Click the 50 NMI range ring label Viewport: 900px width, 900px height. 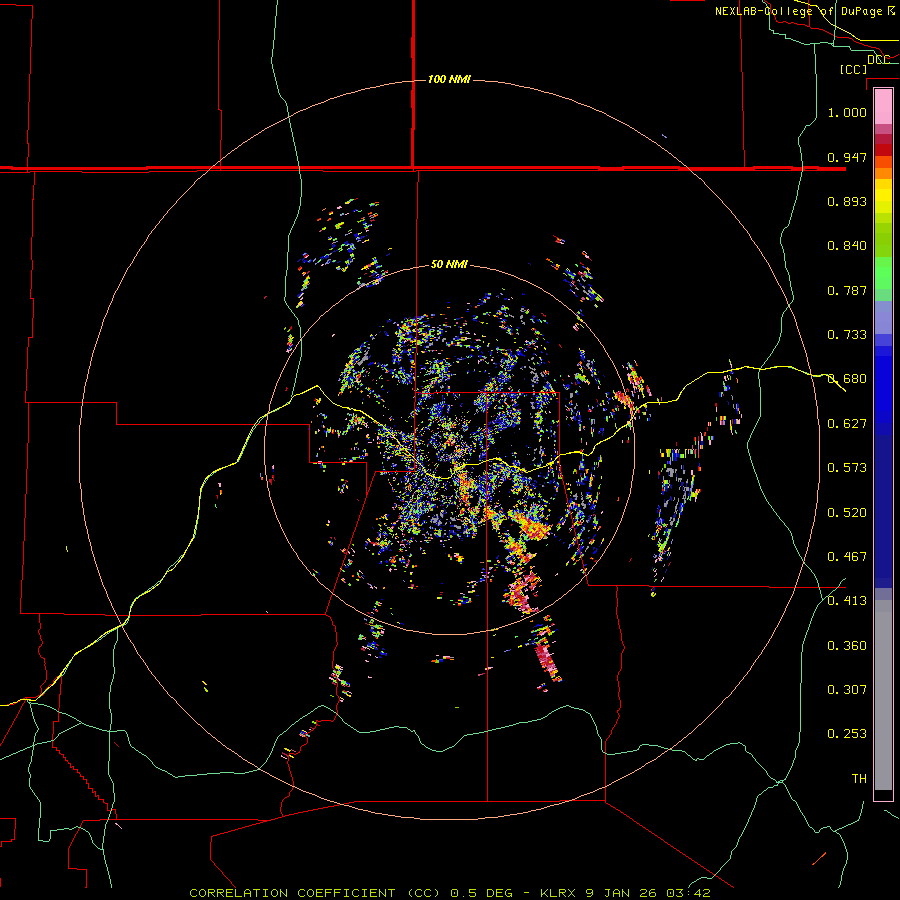[x=449, y=265]
